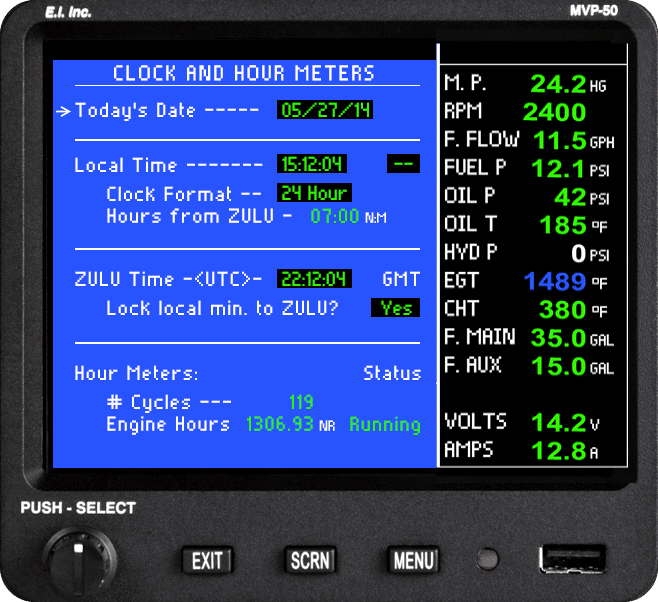Screen dimensions: 658x602
Task: Click the HYD P reading 0
Action: point(578,253)
